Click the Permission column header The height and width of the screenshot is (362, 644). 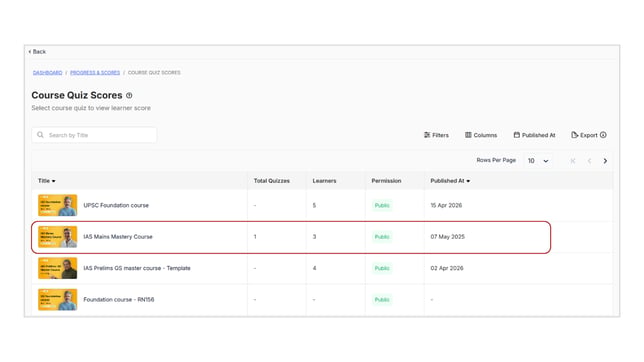(x=386, y=181)
